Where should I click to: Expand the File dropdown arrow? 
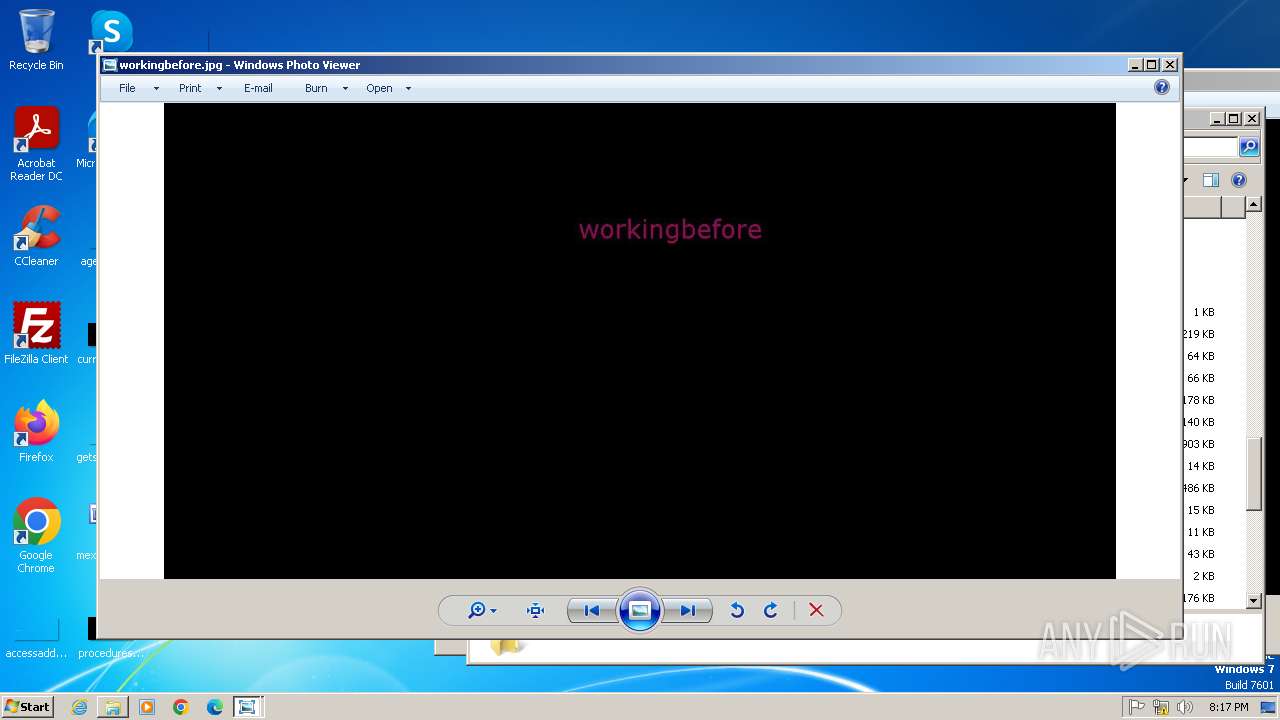click(x=156, y=89)
